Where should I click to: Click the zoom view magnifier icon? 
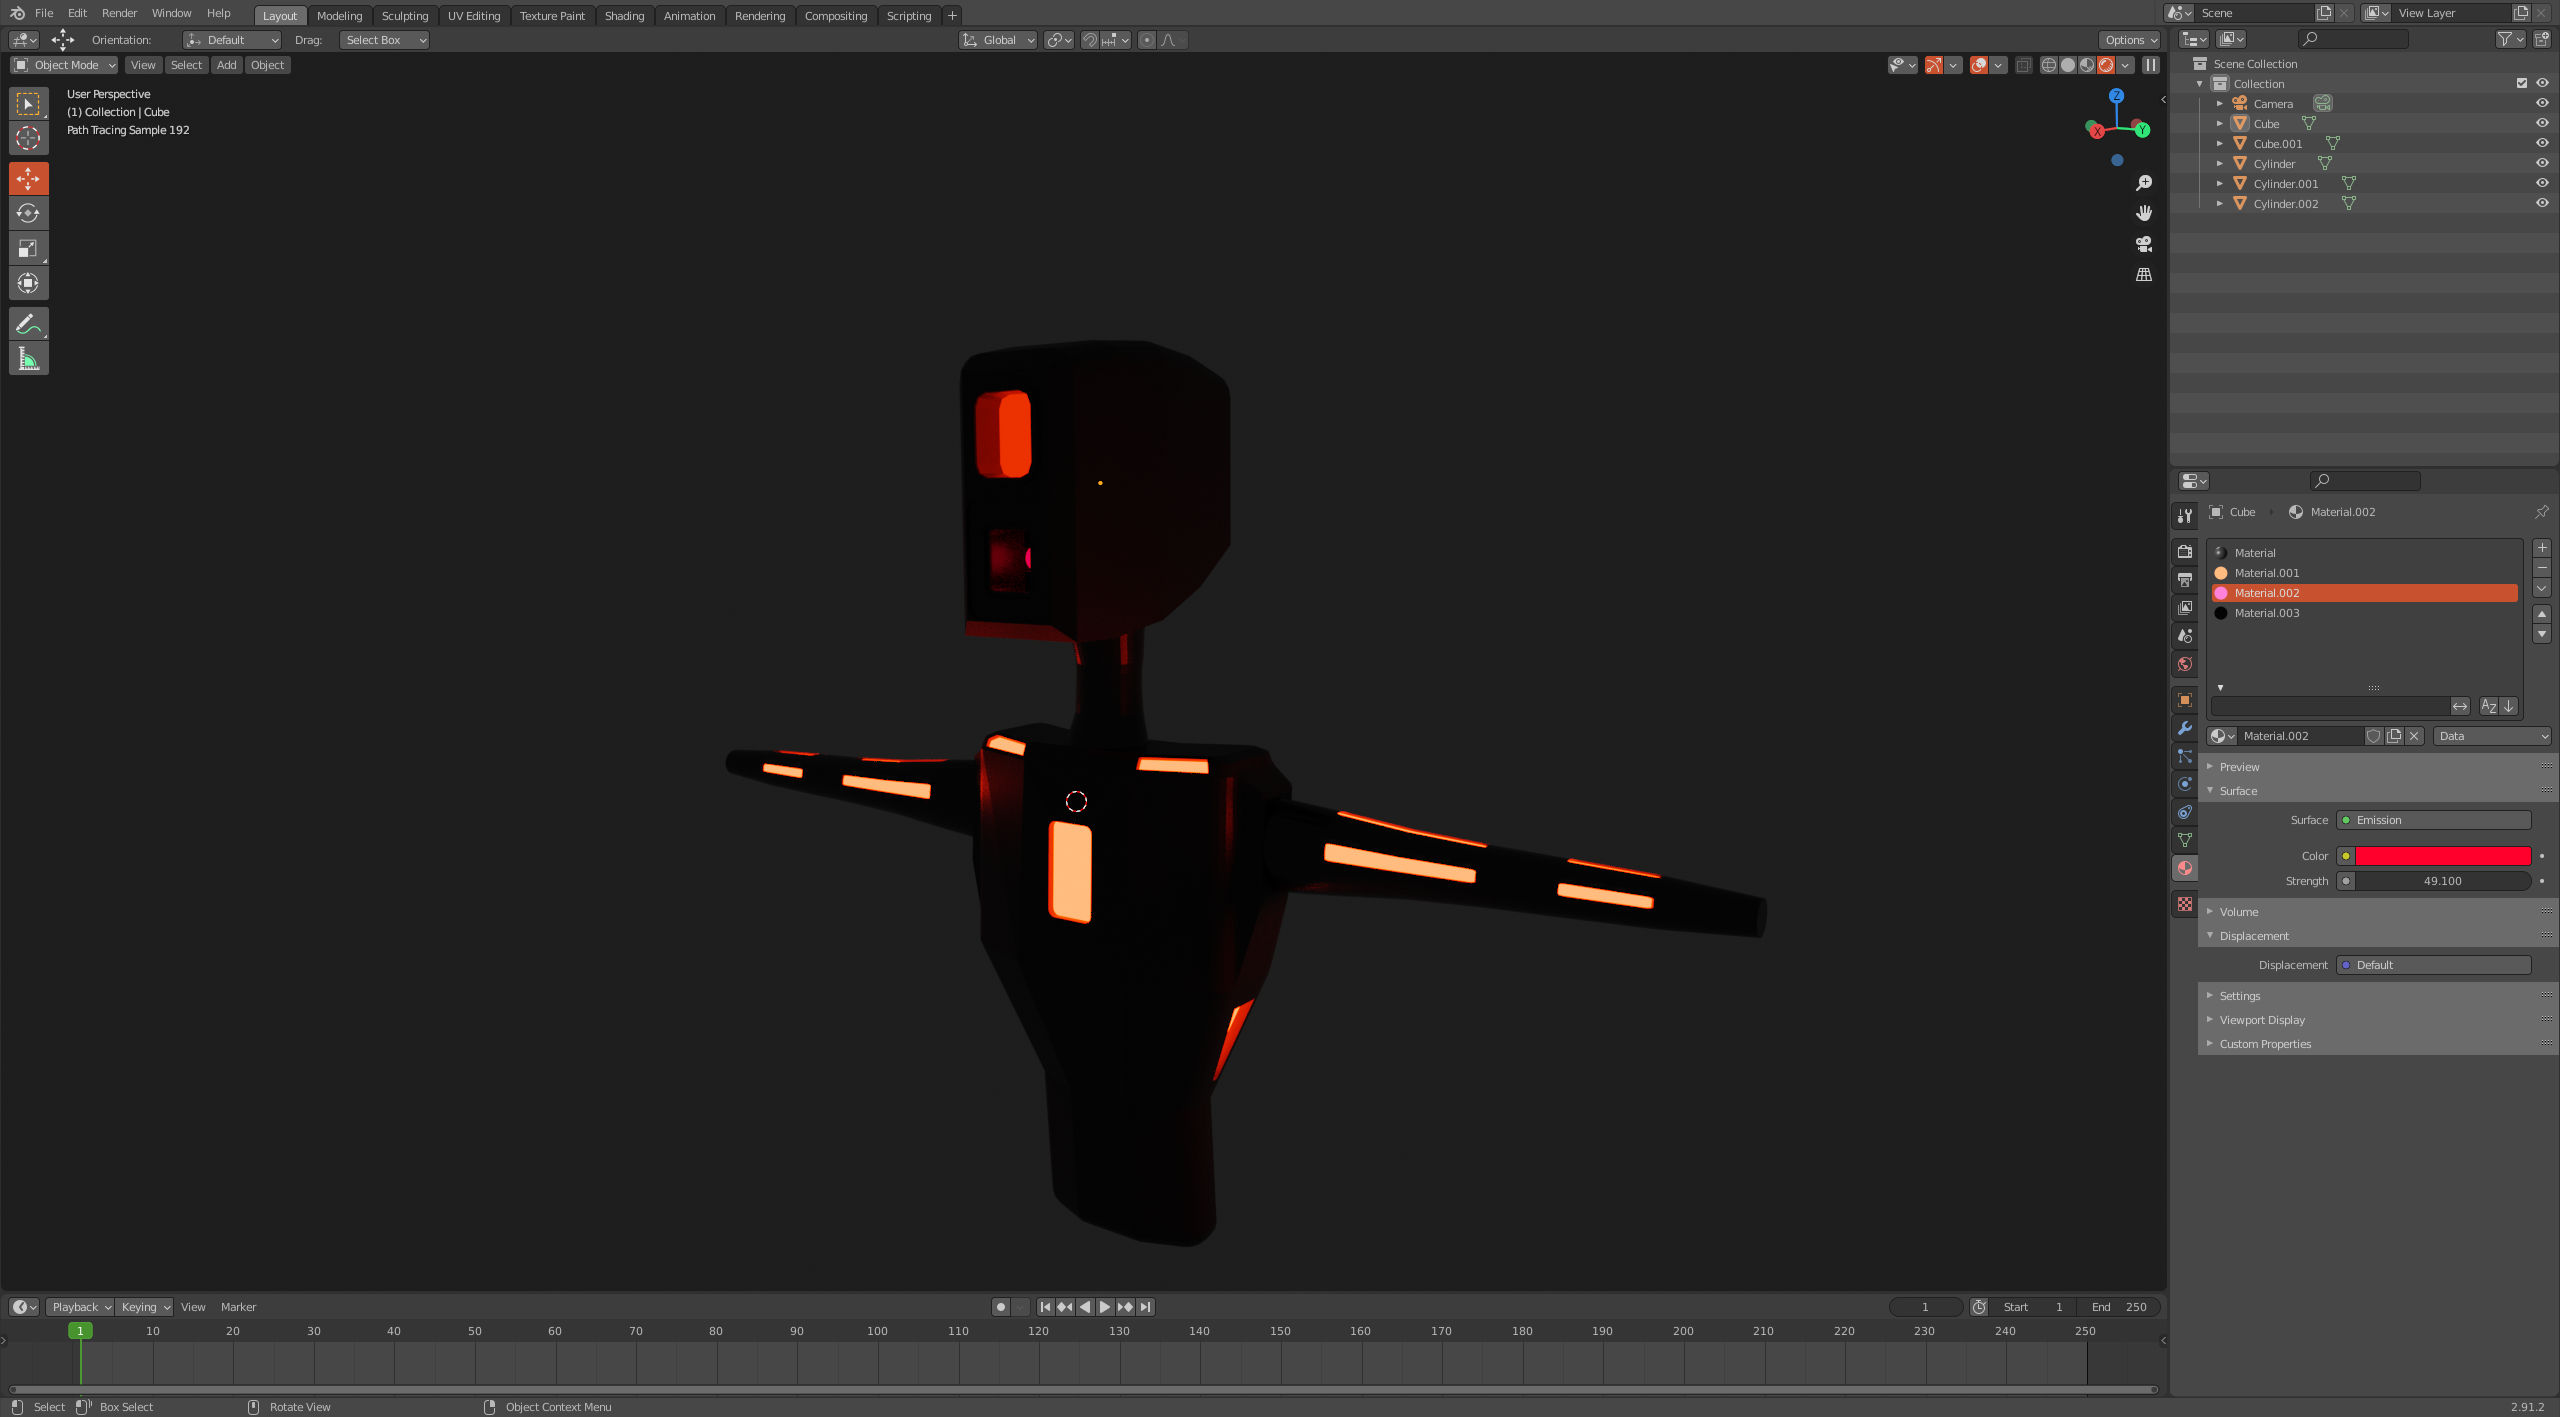(x=2144, y=183)
